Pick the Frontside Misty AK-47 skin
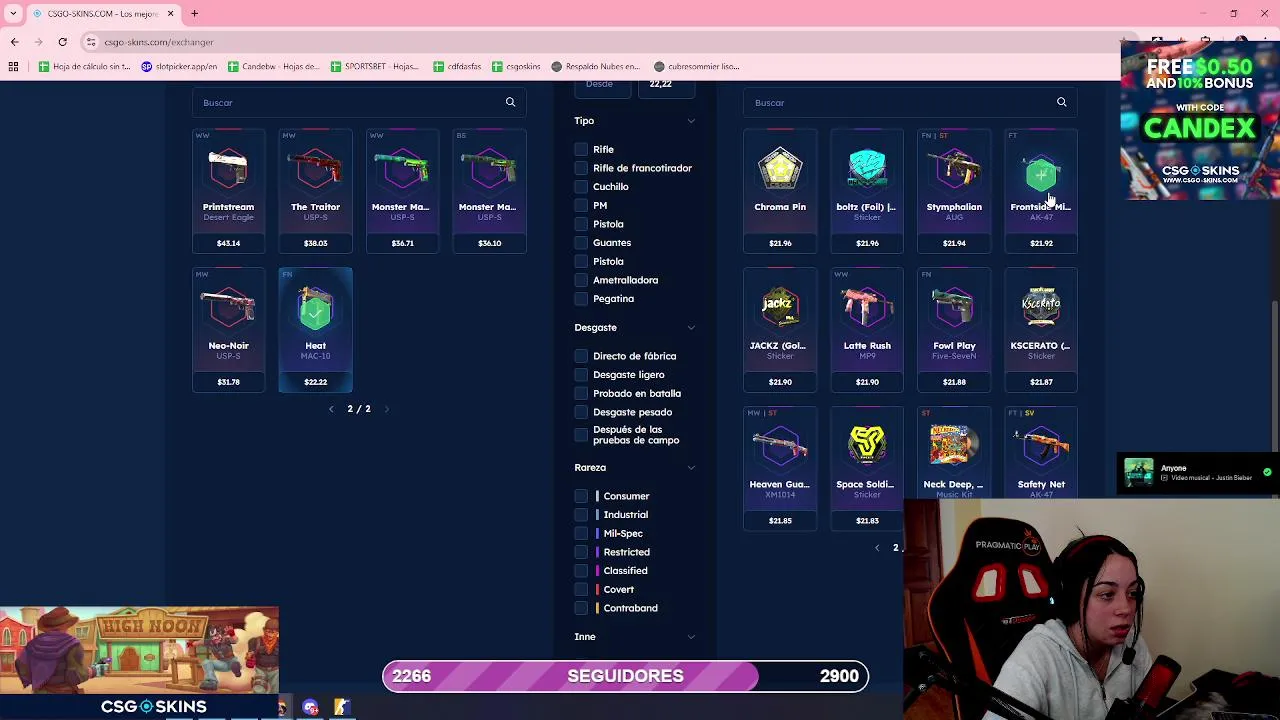 click(1041, 191)
